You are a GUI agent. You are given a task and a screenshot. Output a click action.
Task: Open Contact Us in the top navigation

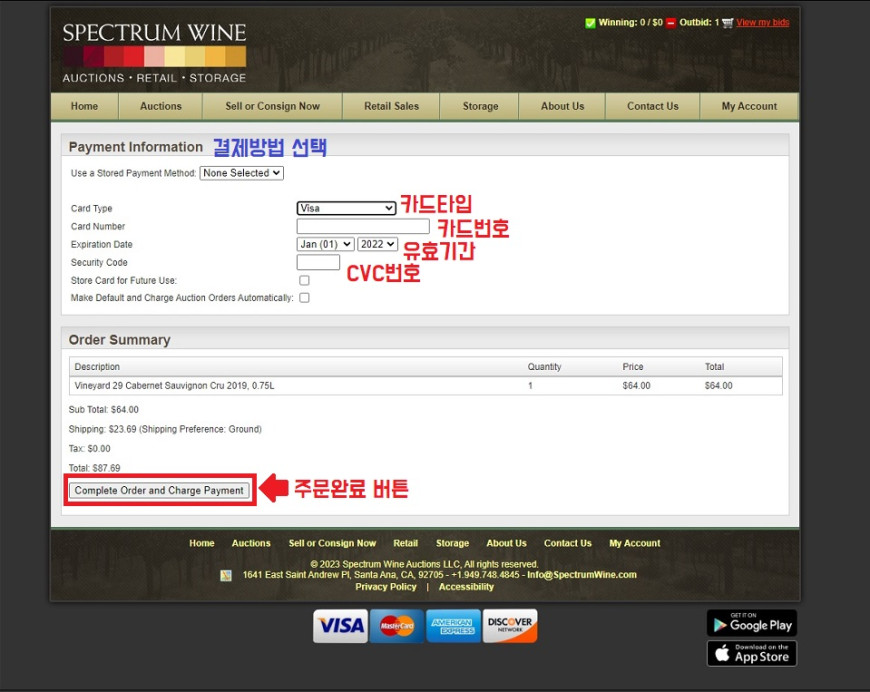(x=652, y=106)
